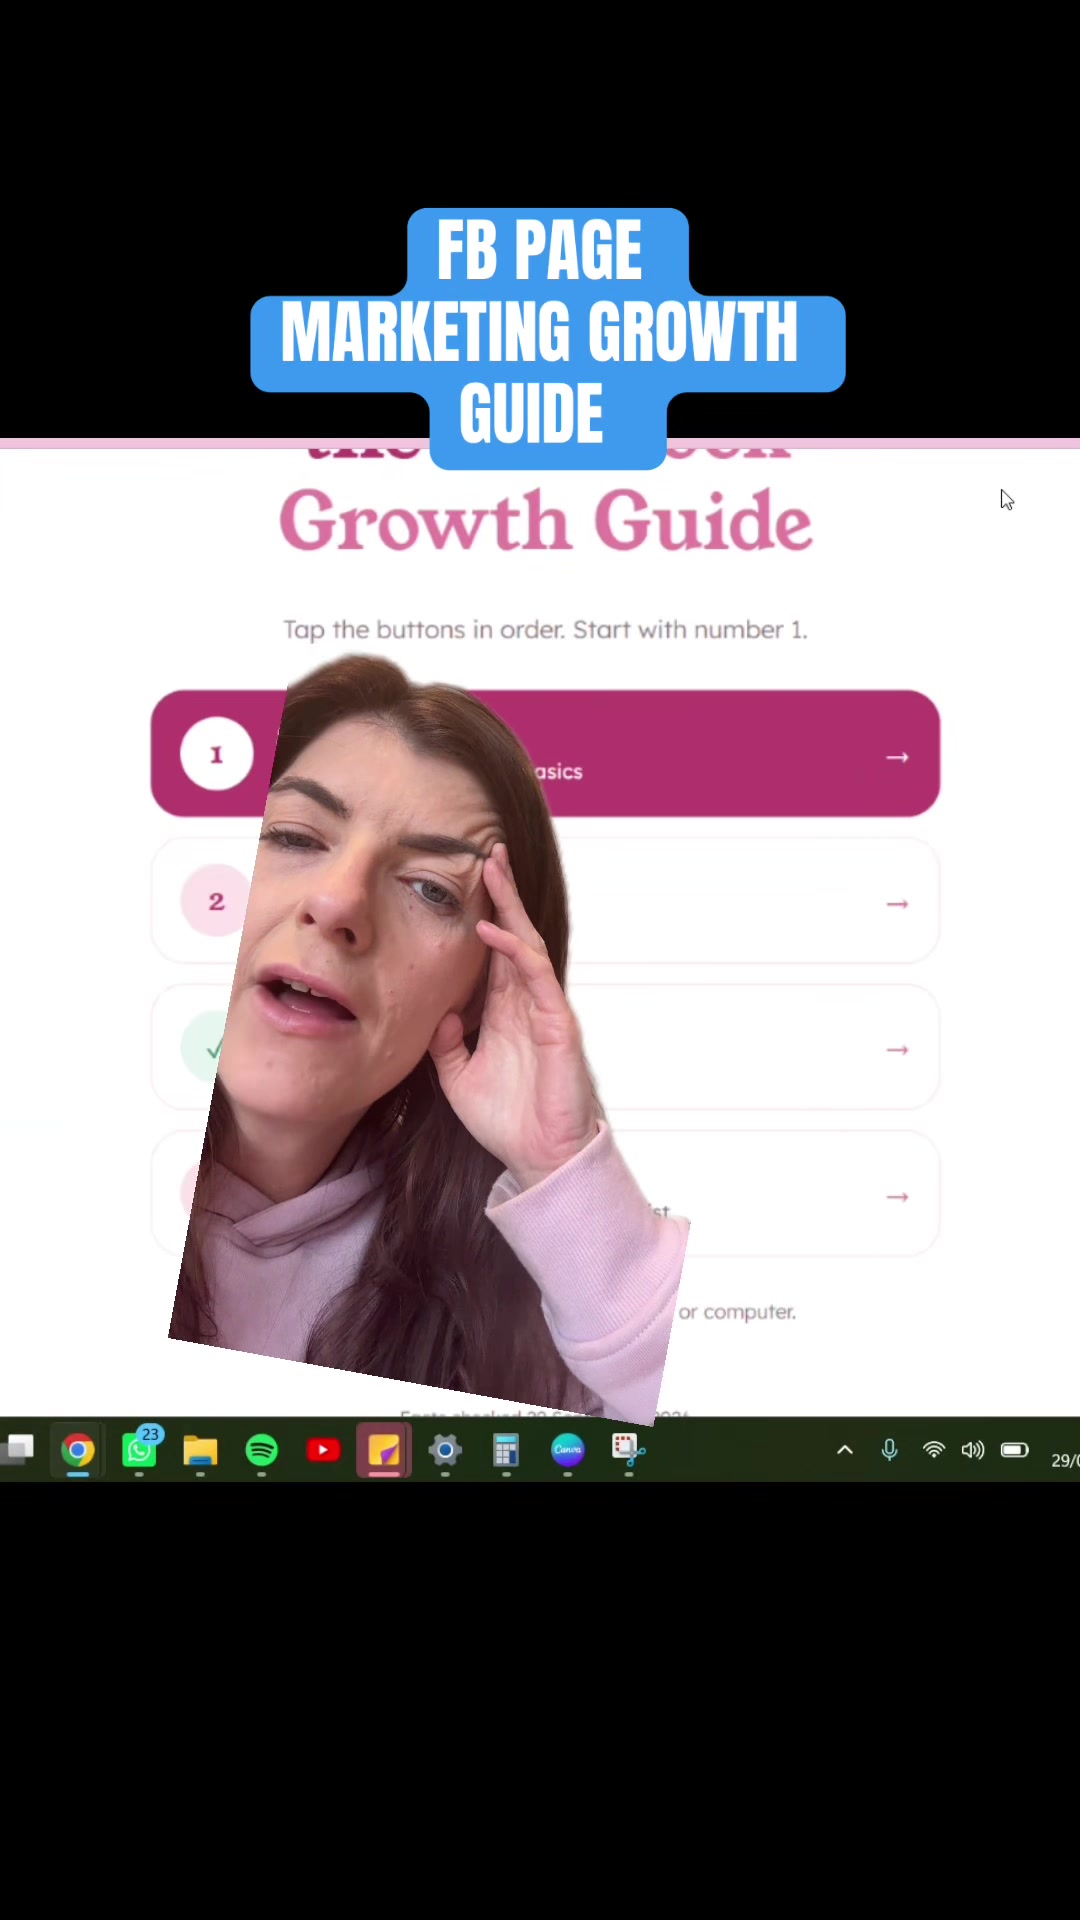Click the arrow on the green checkmark card
This screenshot has height=1920, width=1080.
[897, 1050]
